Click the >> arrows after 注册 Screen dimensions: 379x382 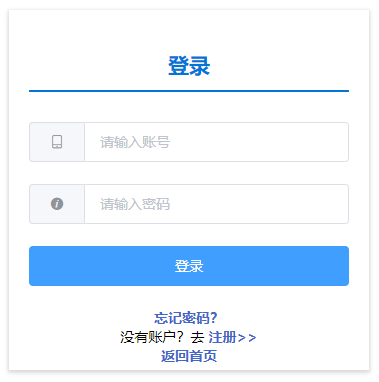[x=247, y=338]
